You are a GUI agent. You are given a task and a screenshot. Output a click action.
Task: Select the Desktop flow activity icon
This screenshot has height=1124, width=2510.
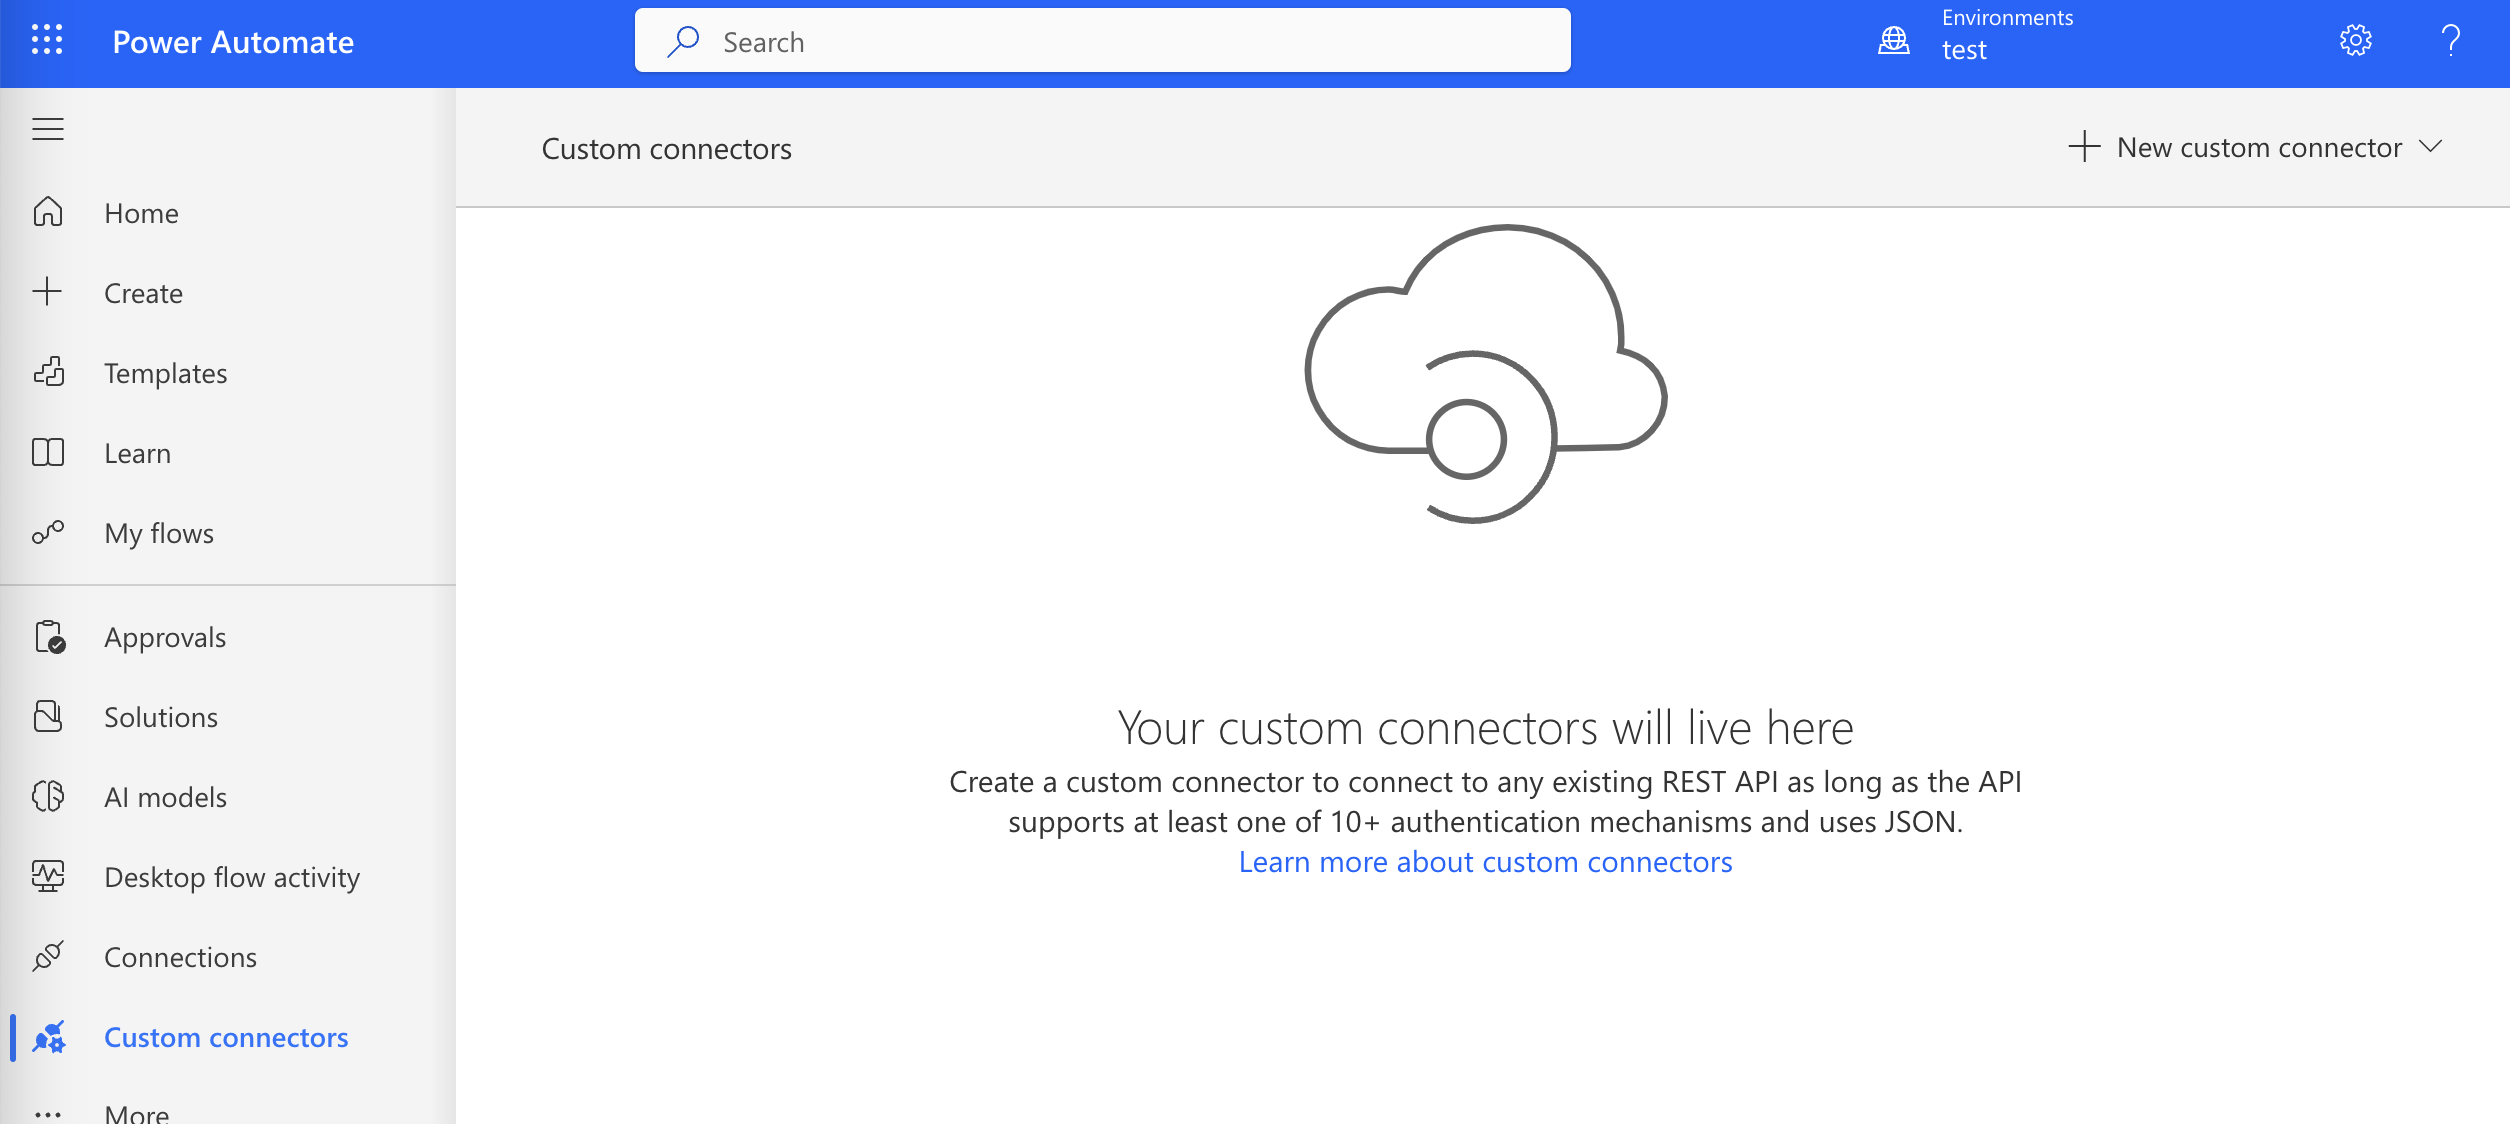point(48,877)
